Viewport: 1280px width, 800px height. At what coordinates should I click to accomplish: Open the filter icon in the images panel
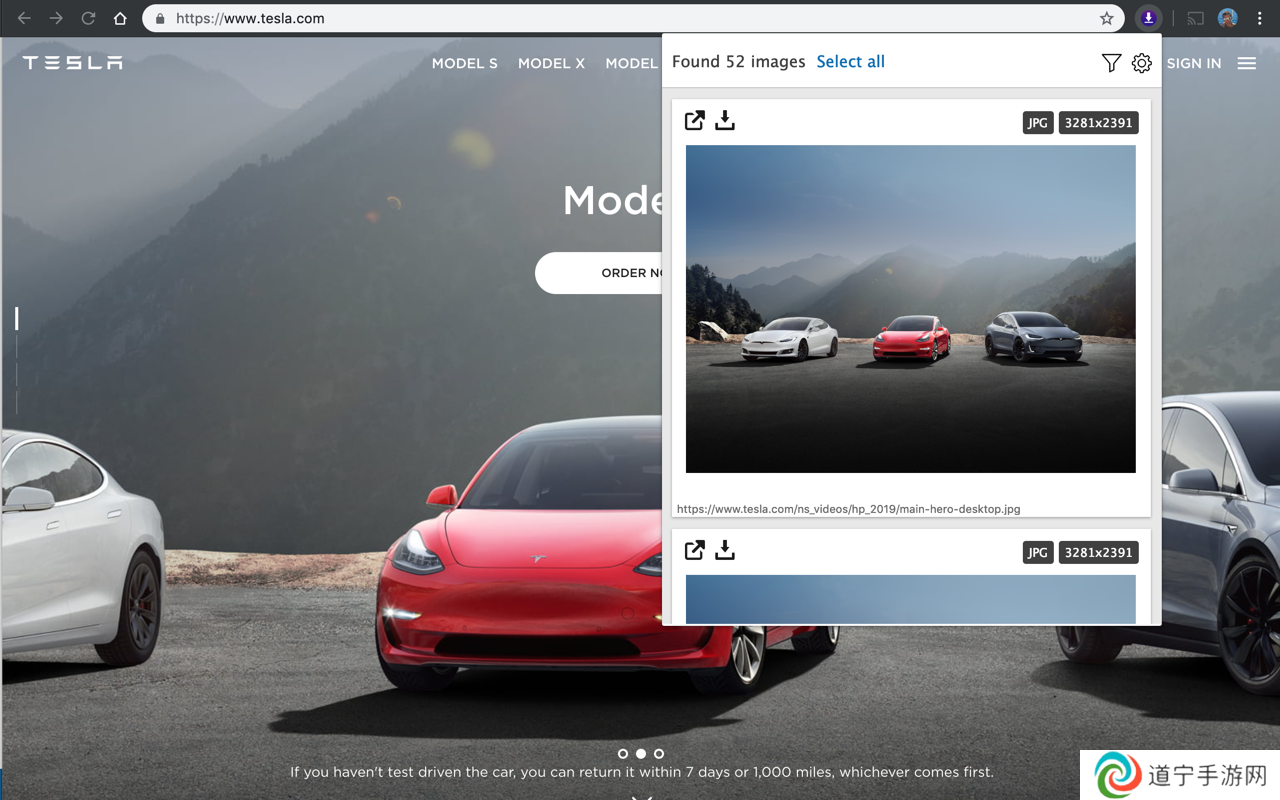[1111, 63]
